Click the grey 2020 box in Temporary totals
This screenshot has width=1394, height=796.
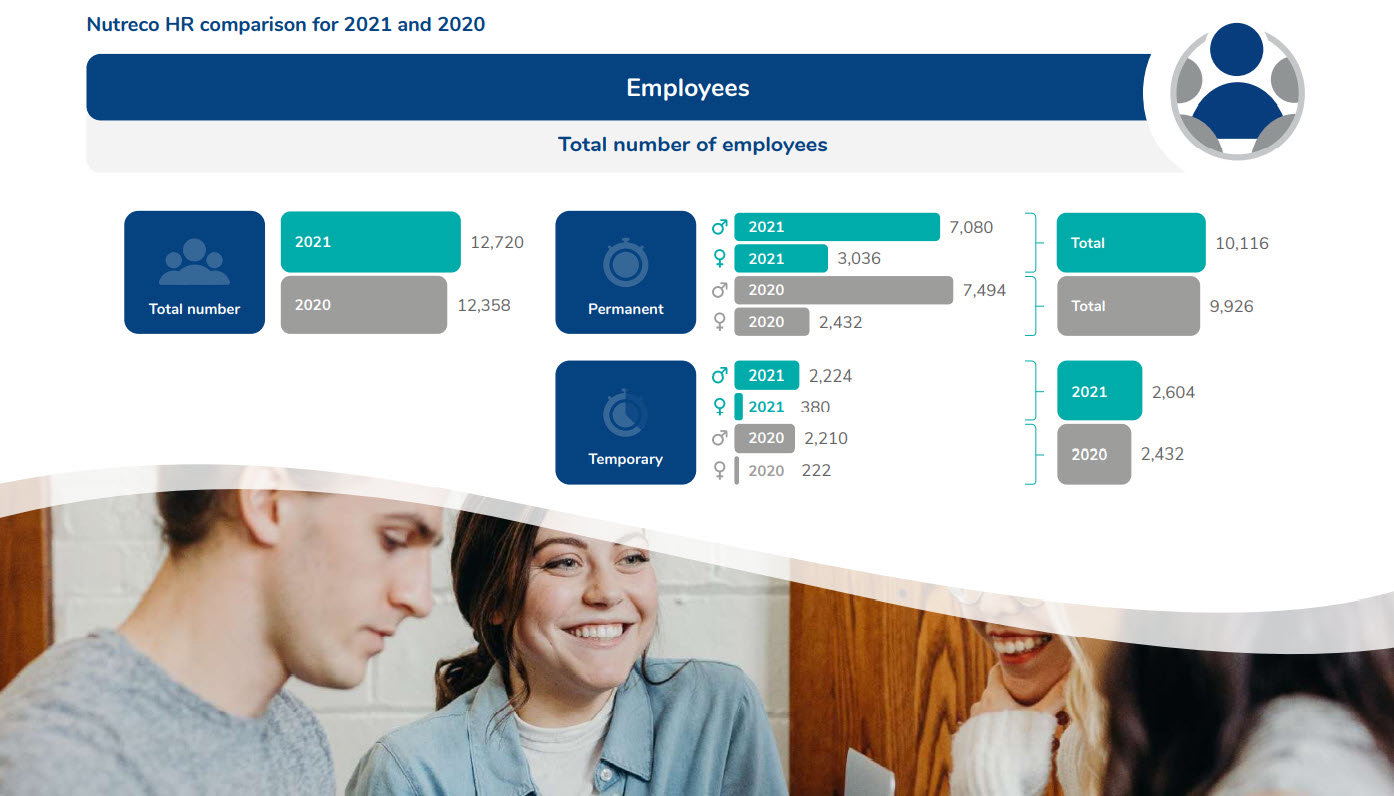coord(1094,454)
